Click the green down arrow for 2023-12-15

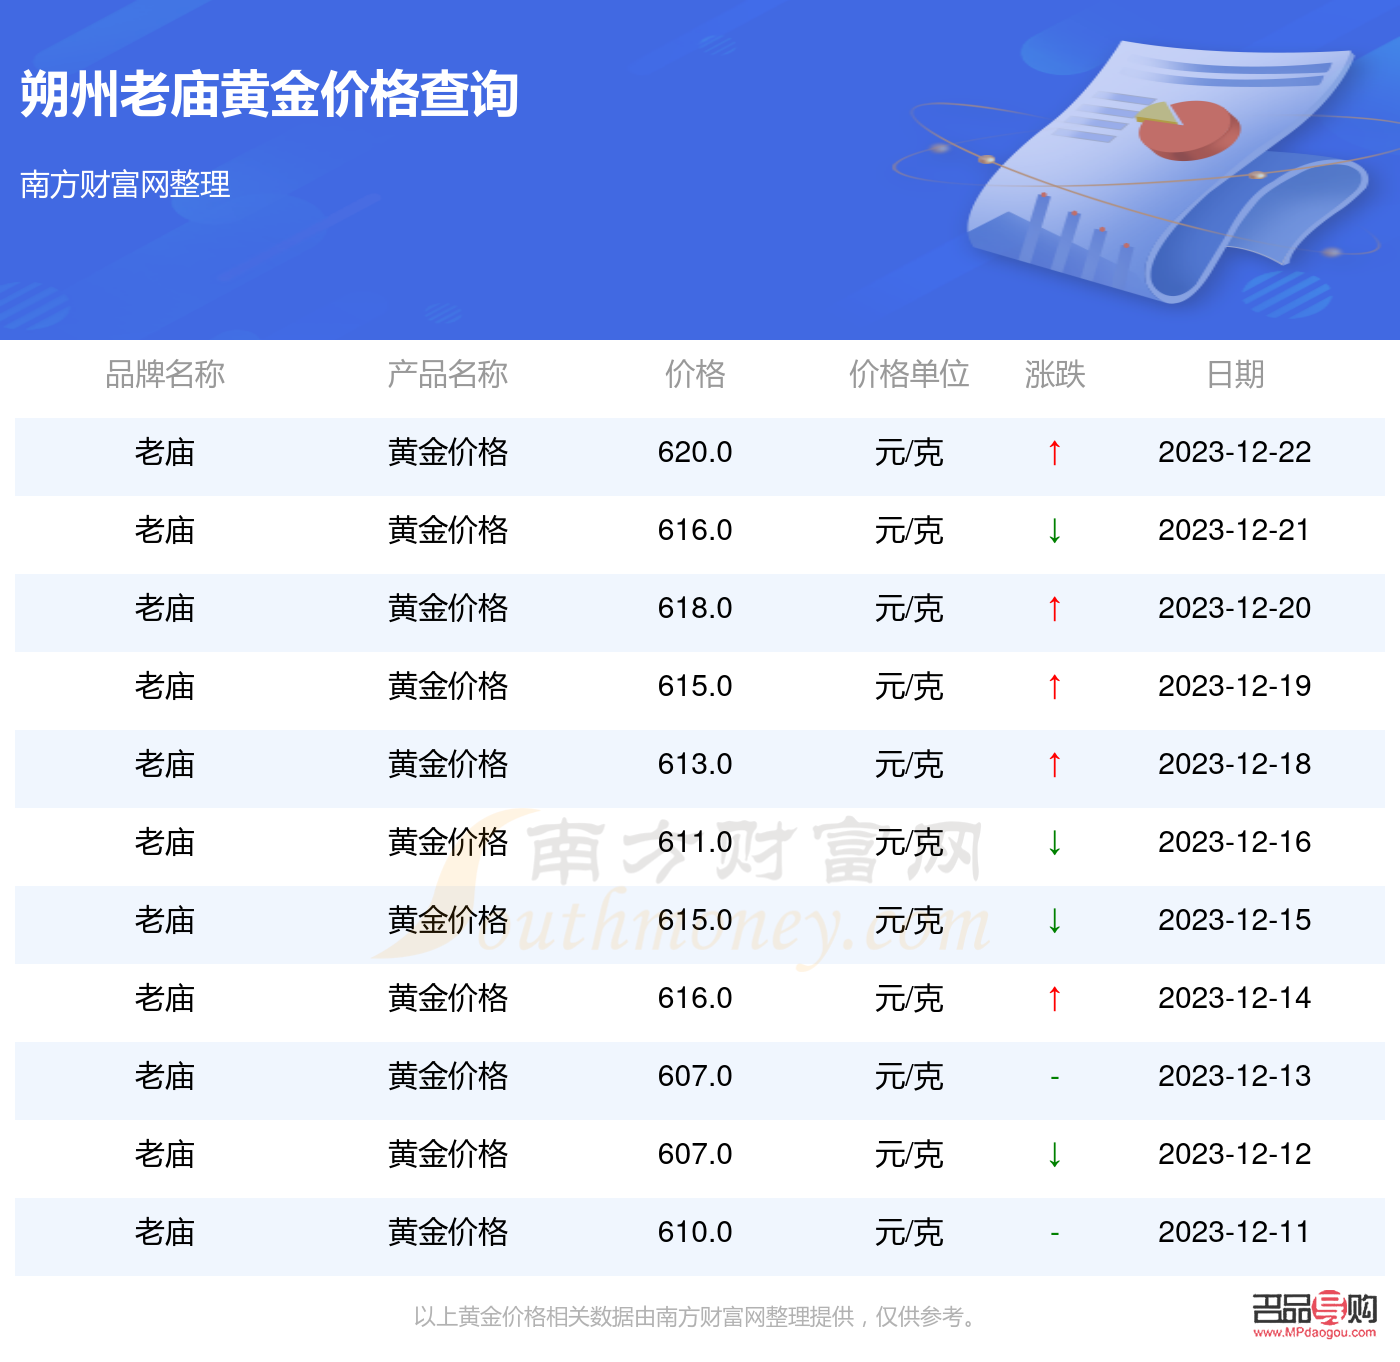tap(1054, 921)
